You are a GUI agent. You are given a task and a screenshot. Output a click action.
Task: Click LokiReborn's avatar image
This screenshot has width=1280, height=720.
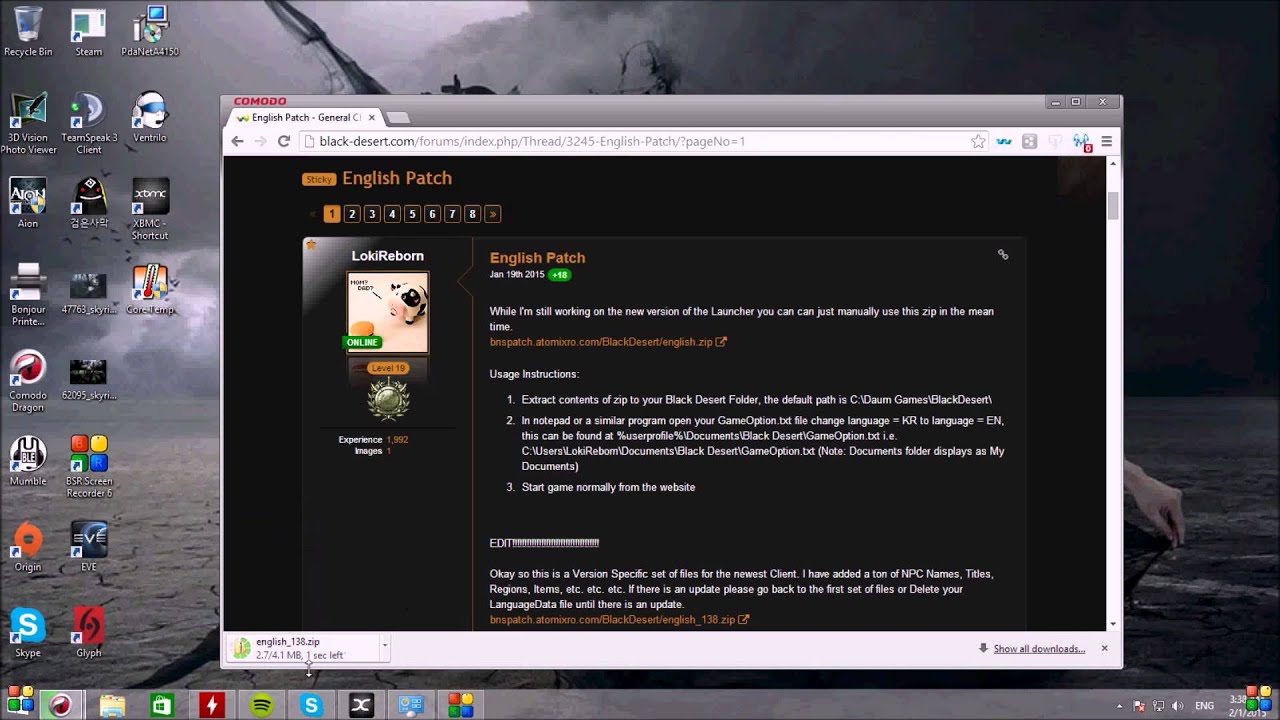tap(388, 312)
